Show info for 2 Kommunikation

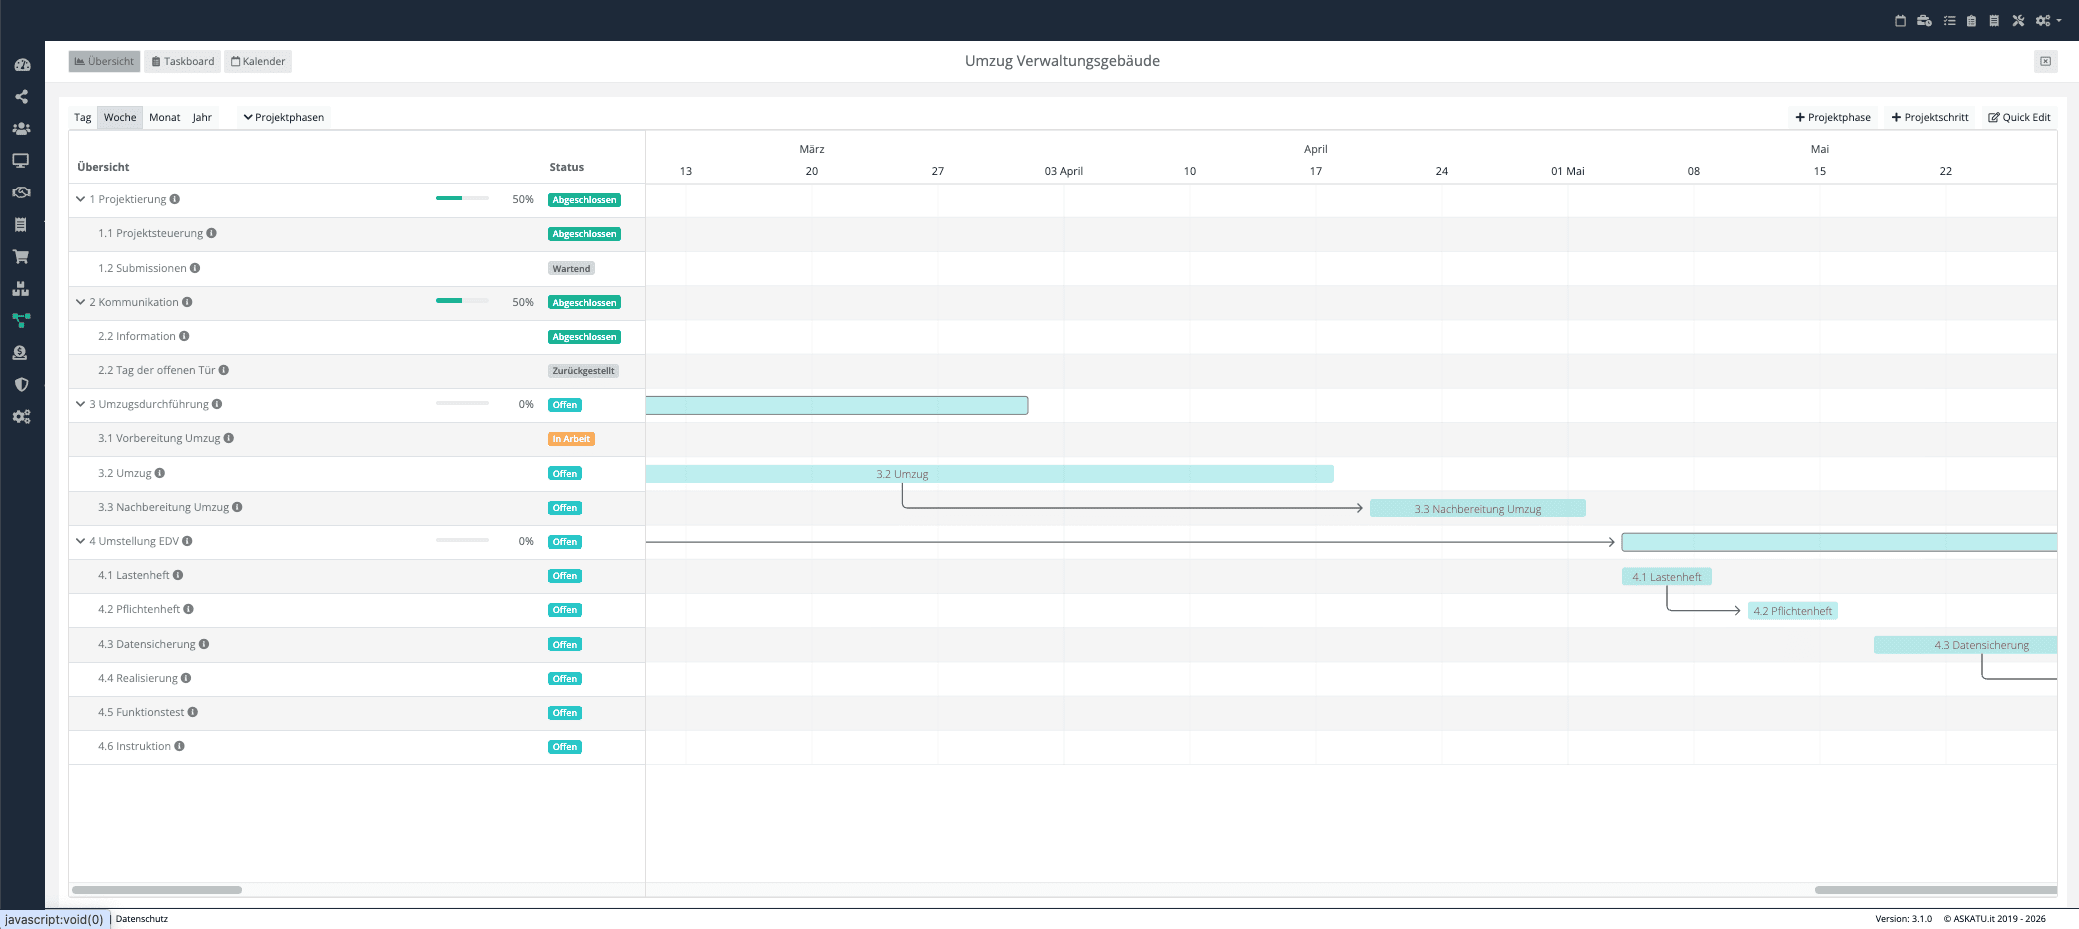(x=187, y=302)
